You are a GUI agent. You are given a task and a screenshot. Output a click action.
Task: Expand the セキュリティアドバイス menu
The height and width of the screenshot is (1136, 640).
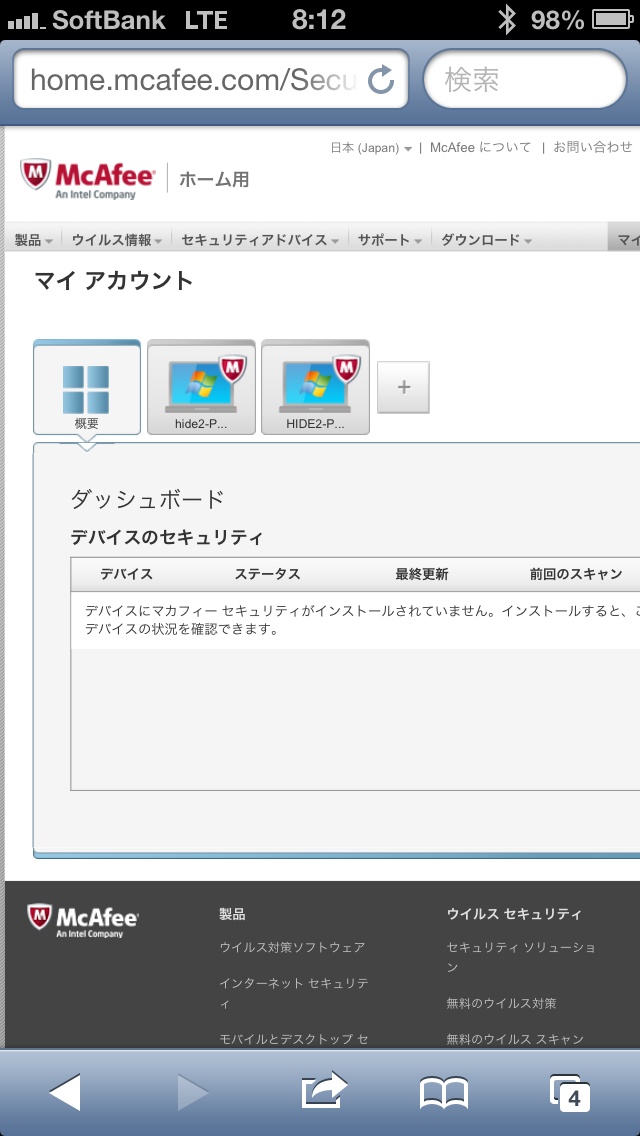click(x=260, y=240)
